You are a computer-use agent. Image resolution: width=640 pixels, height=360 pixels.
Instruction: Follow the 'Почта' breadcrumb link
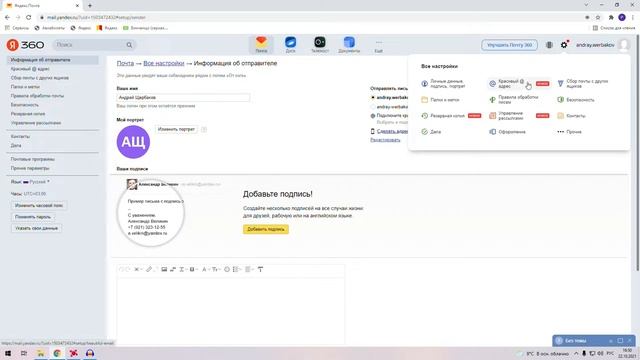pyautogui.click(x=125, y=63)
